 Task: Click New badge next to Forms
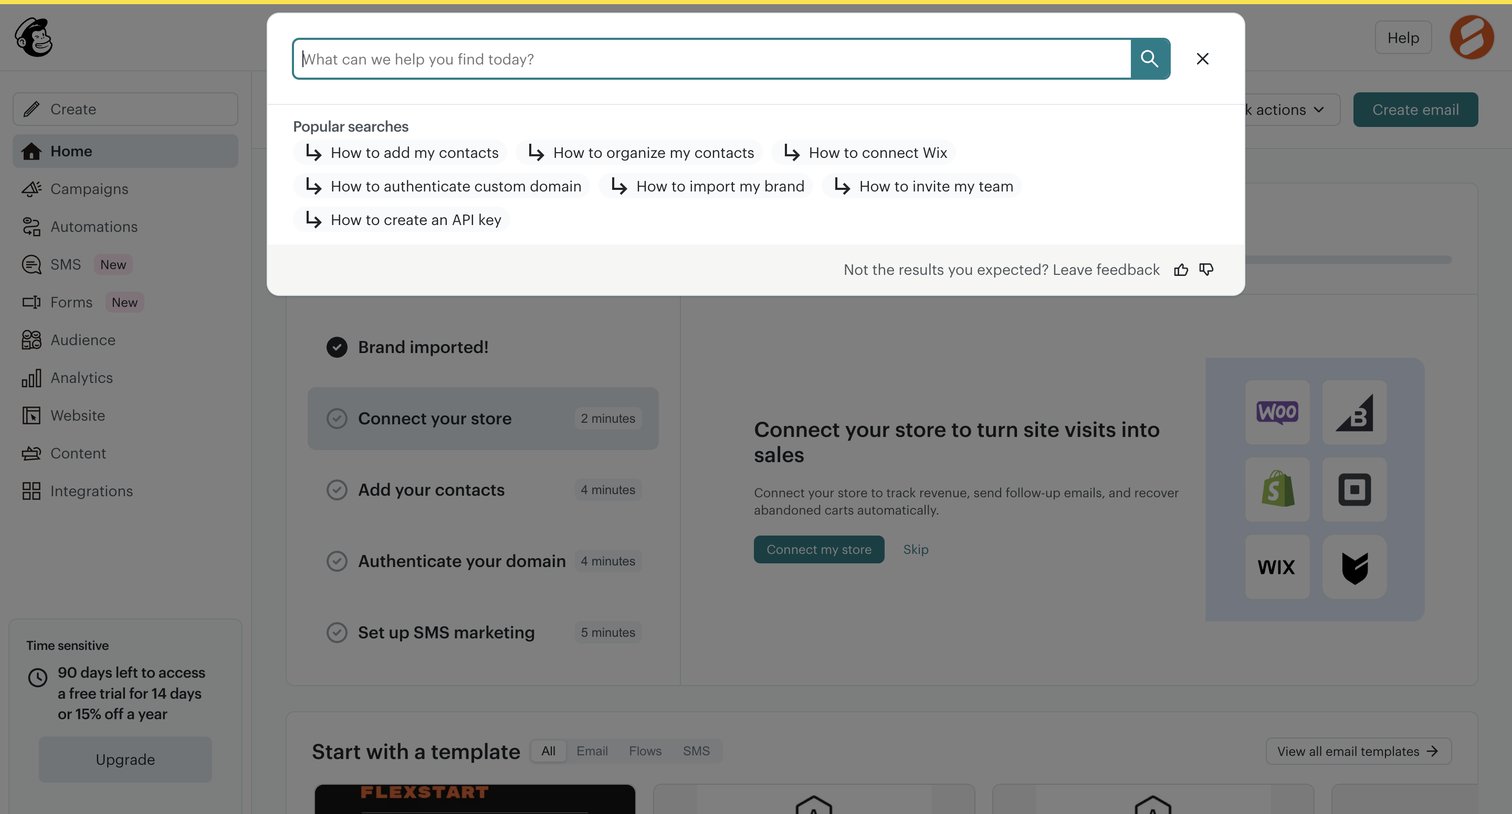pos(125,302)
